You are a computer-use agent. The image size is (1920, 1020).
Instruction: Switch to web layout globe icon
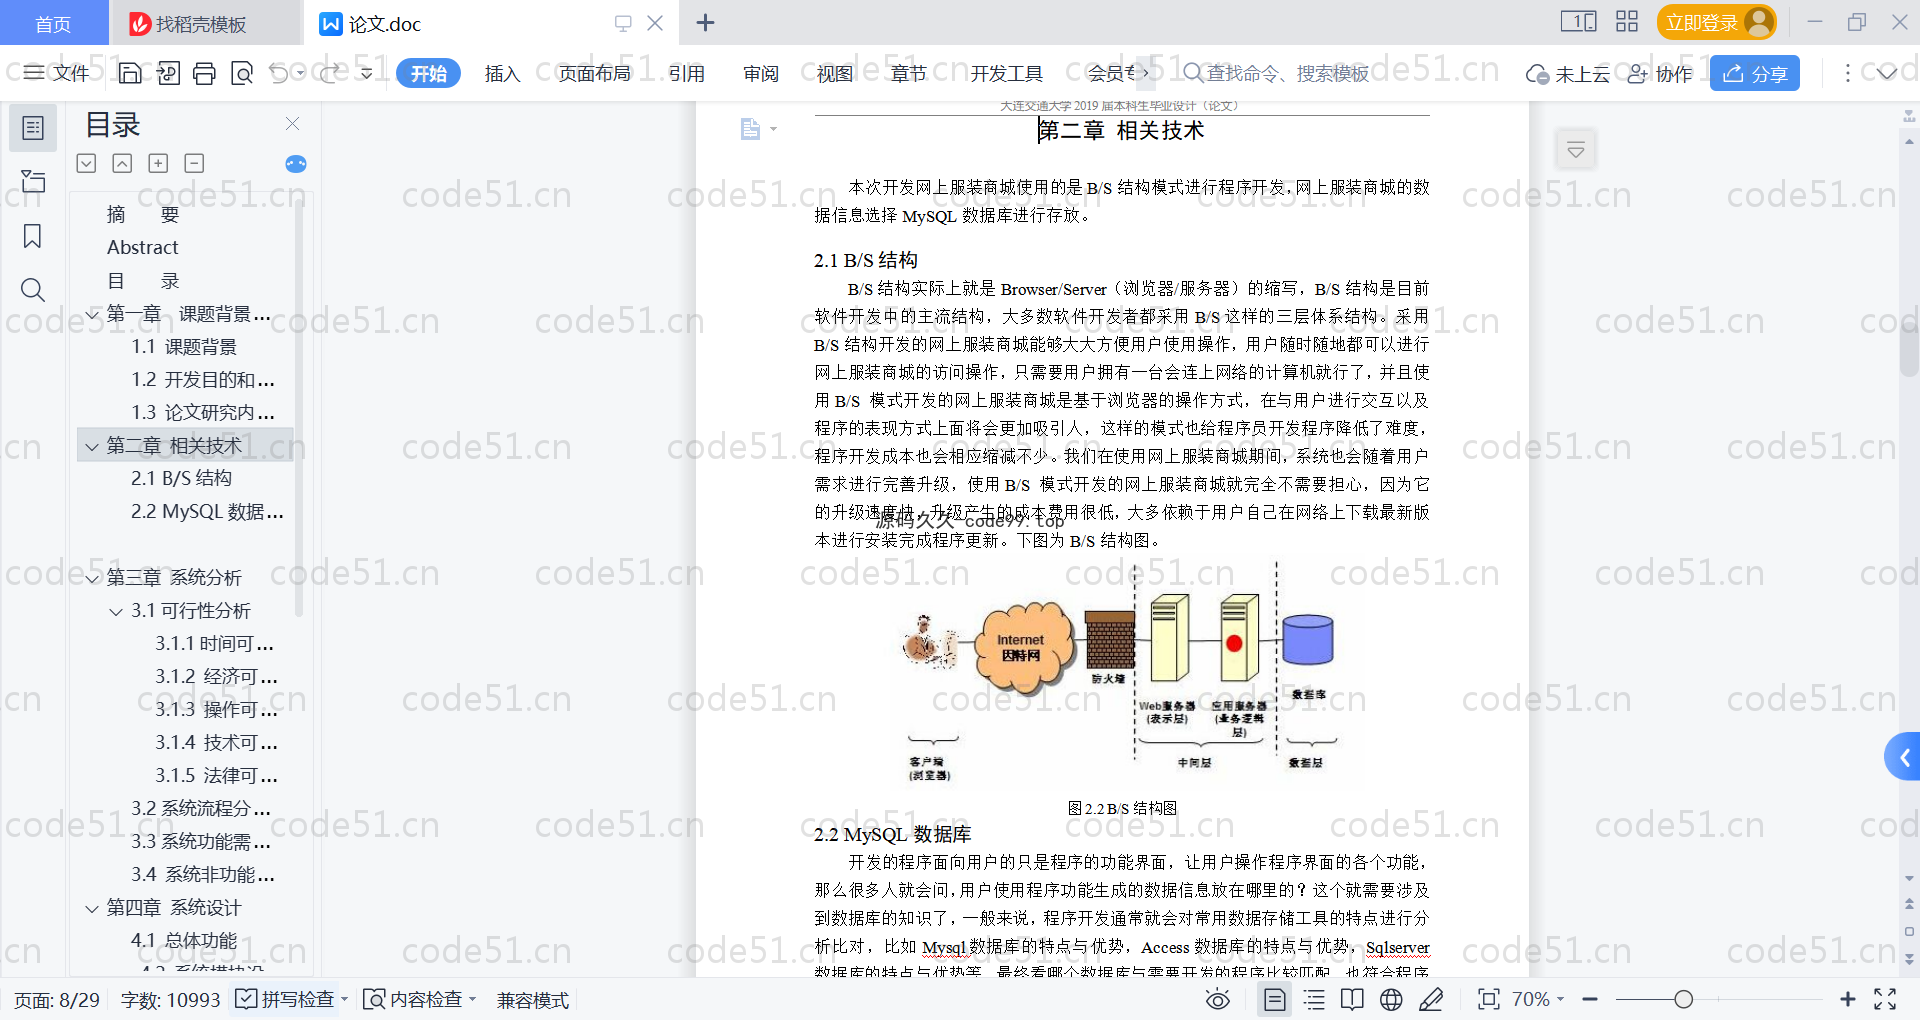click(1391, 999)
